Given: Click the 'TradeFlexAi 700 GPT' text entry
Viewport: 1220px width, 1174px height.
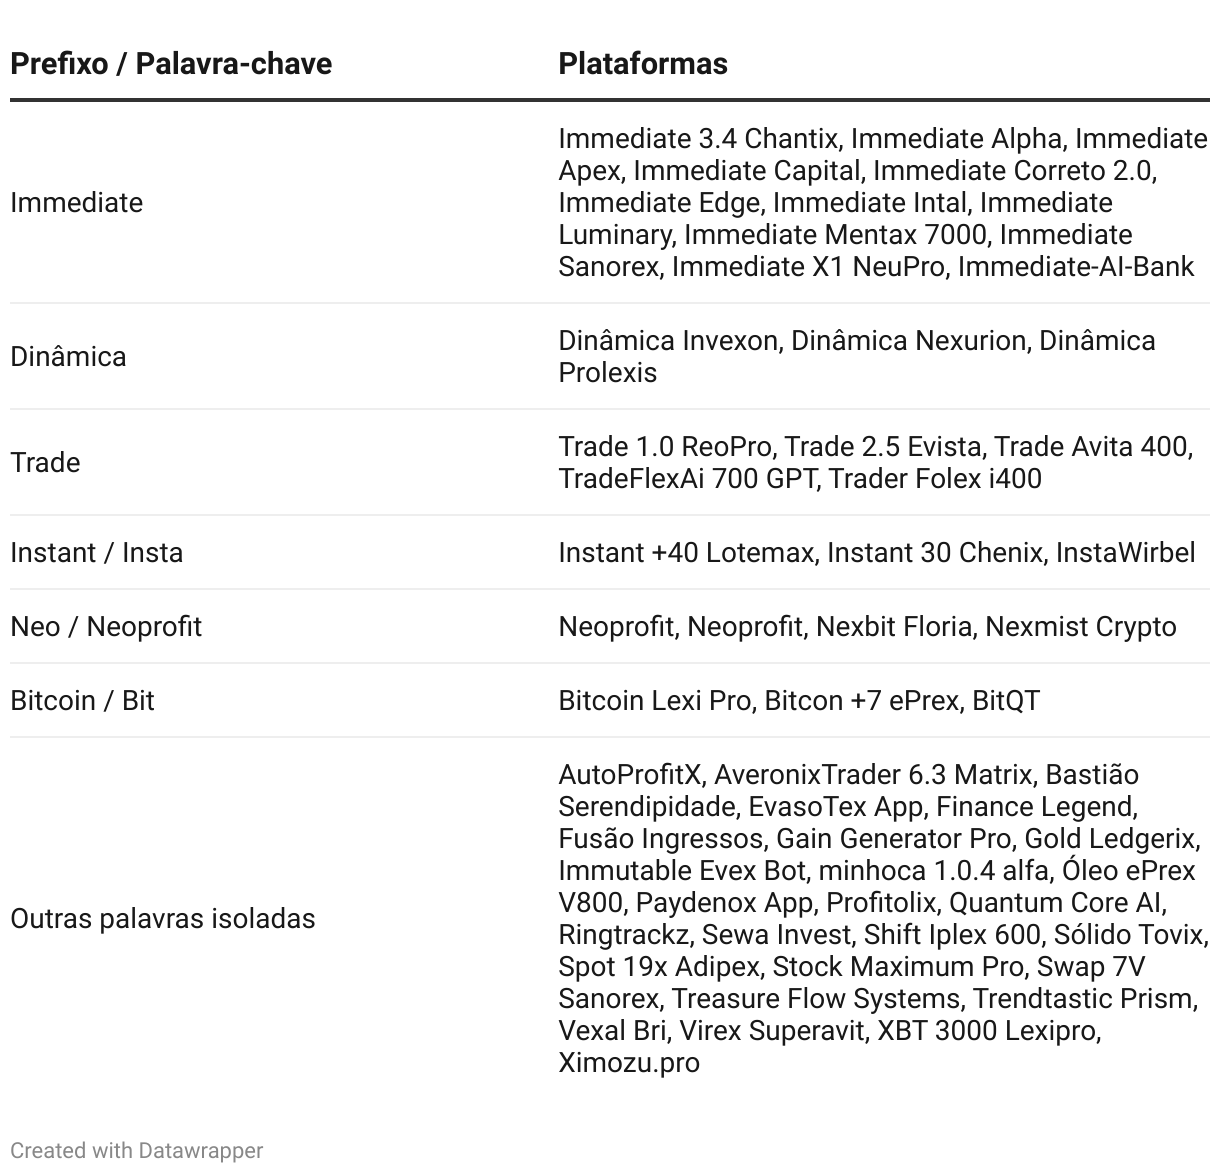Looking at the screenshot, I should (x=687, y=479).
